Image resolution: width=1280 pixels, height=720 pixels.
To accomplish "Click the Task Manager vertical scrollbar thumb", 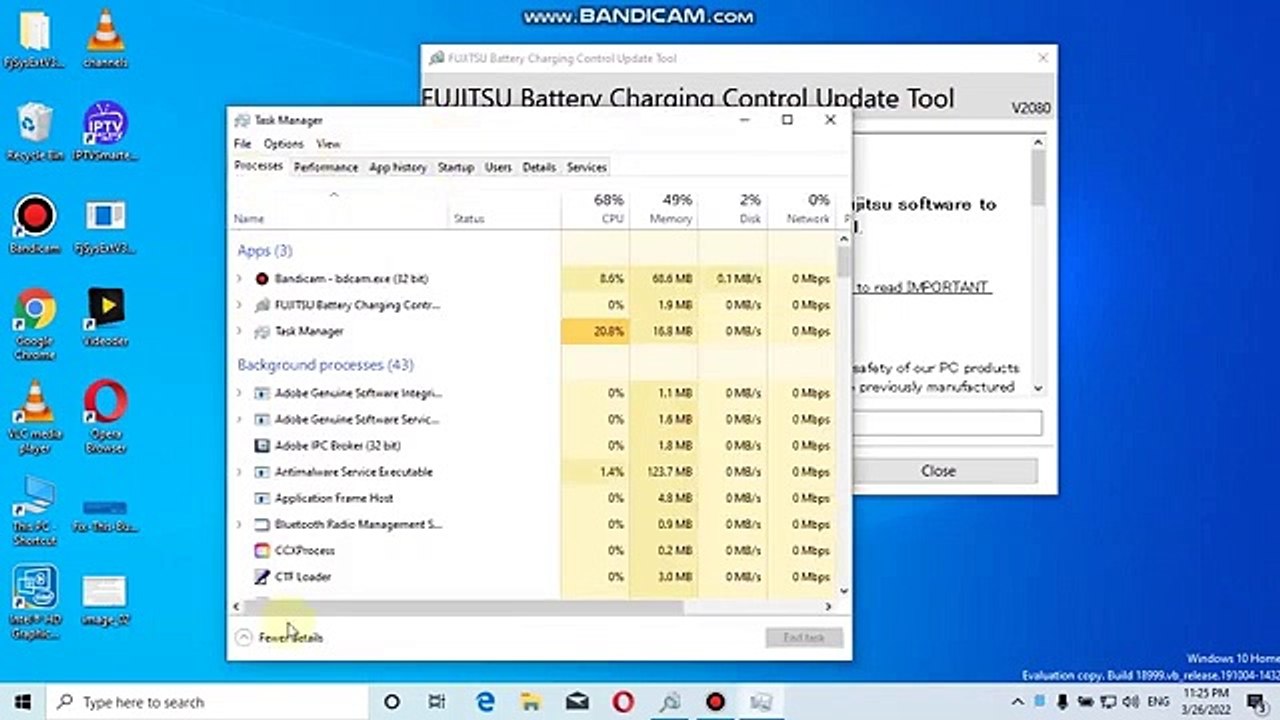I will [844, 261].
